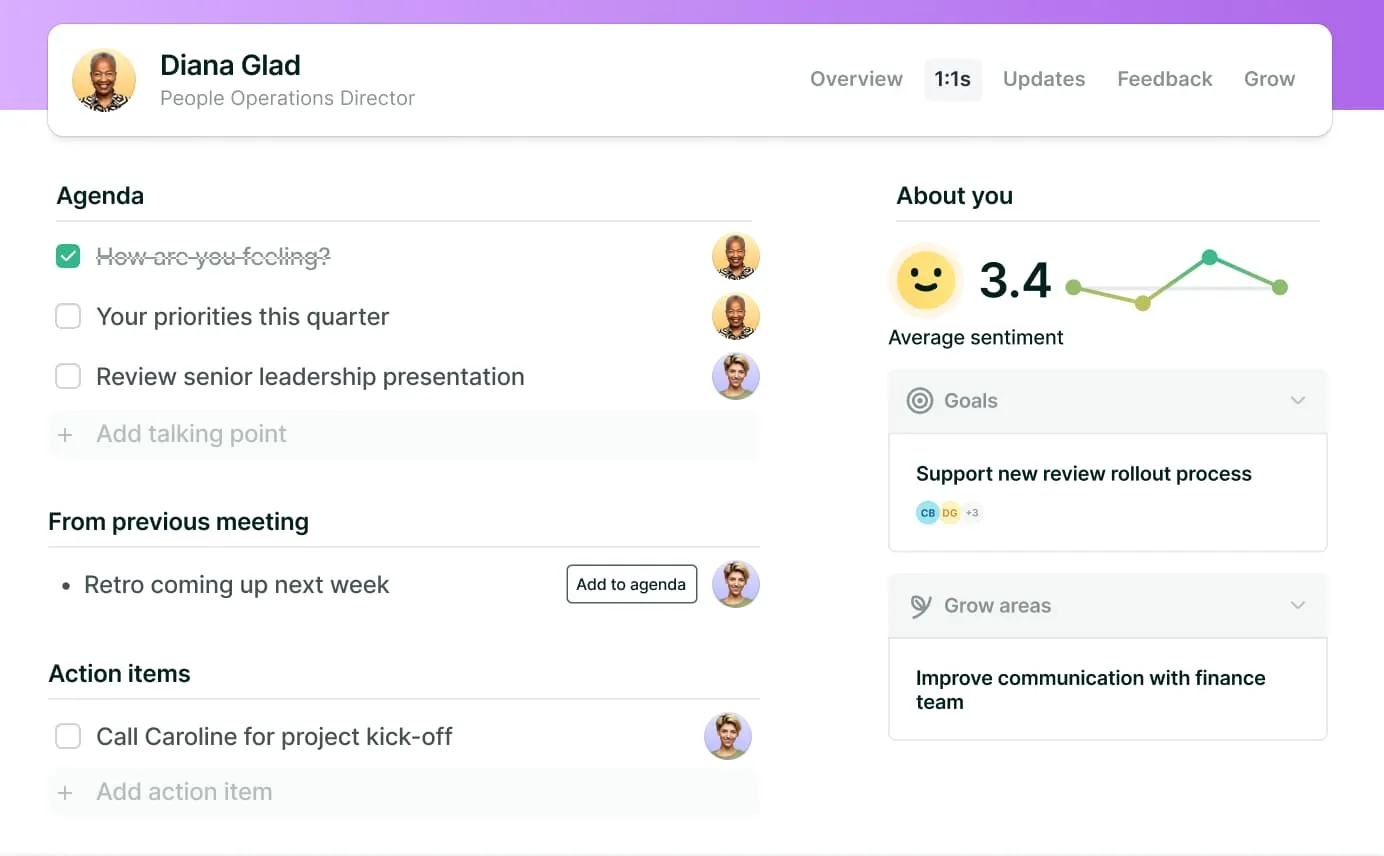Open the Feedback tab
The height and width of the screenshot is (856, 1384).
(1164, 79)
